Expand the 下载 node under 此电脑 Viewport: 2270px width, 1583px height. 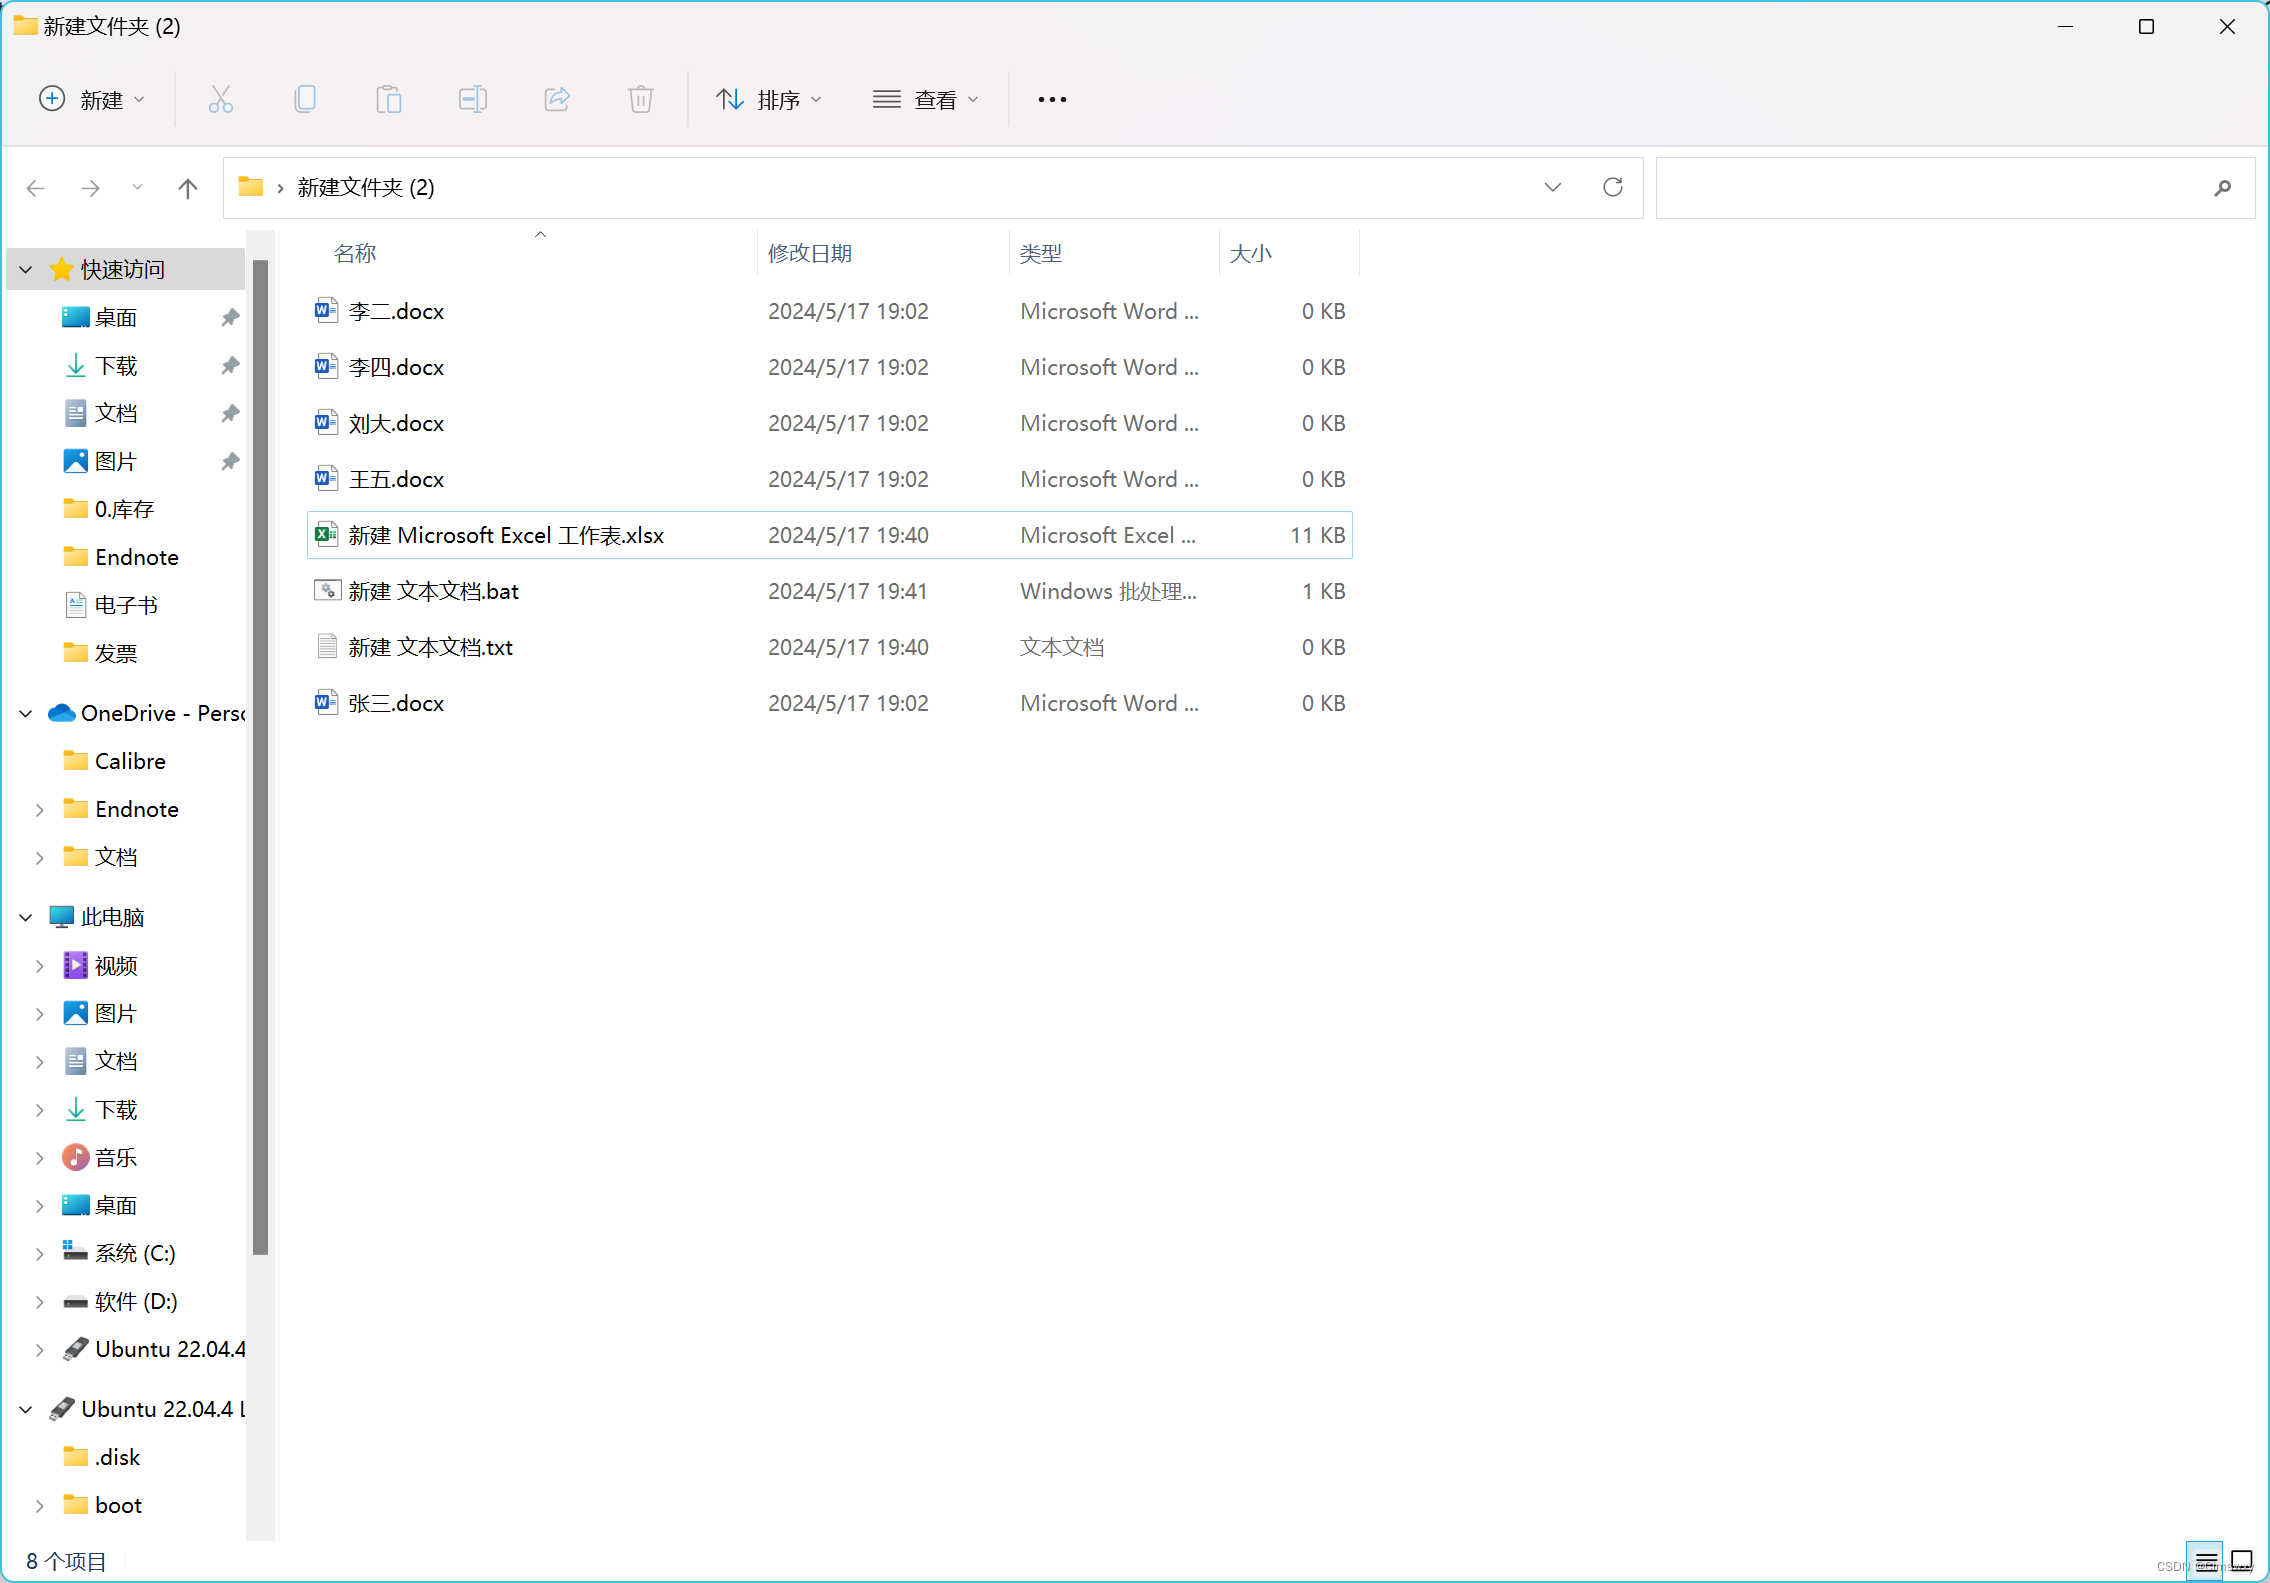click(x=40, y=1109)
